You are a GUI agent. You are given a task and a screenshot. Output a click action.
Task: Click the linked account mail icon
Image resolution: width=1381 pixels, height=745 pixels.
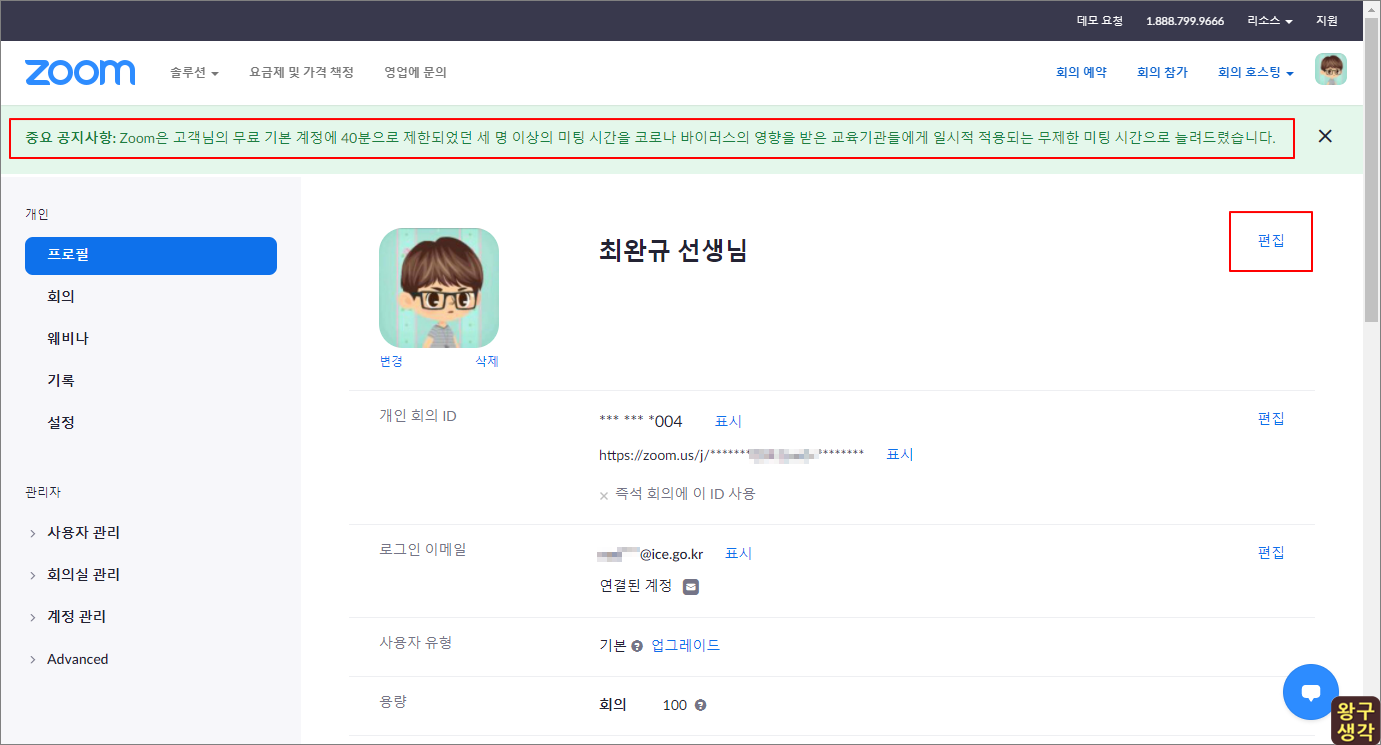691,587
